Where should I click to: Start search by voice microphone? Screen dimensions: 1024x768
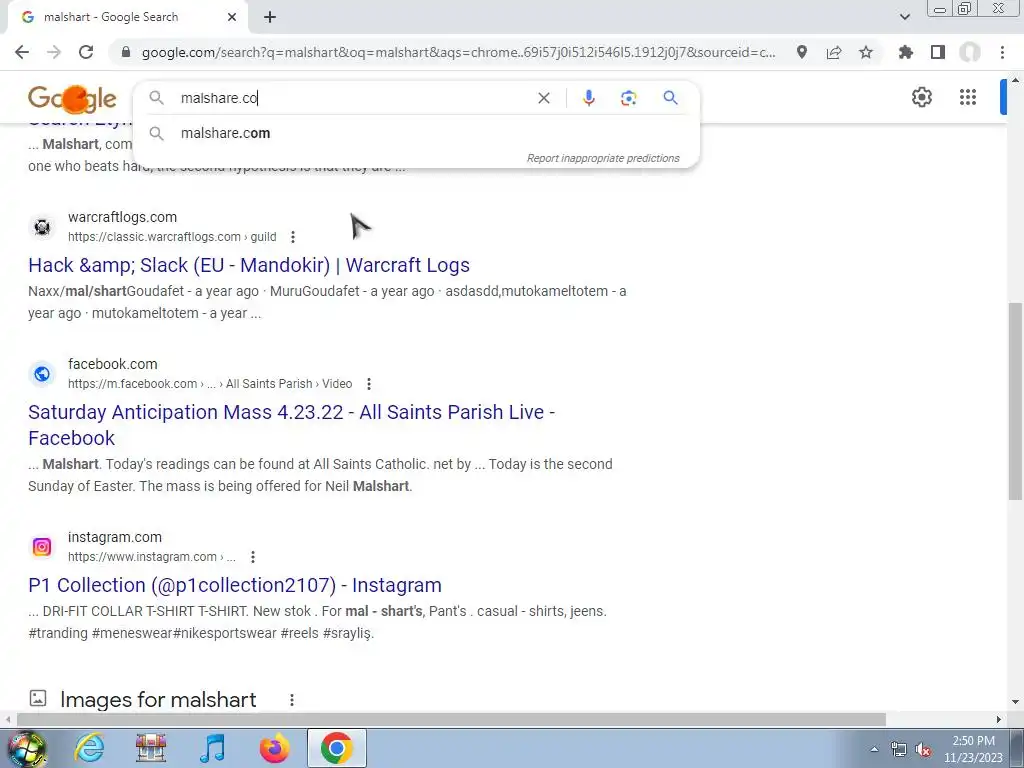pos(588,98)
